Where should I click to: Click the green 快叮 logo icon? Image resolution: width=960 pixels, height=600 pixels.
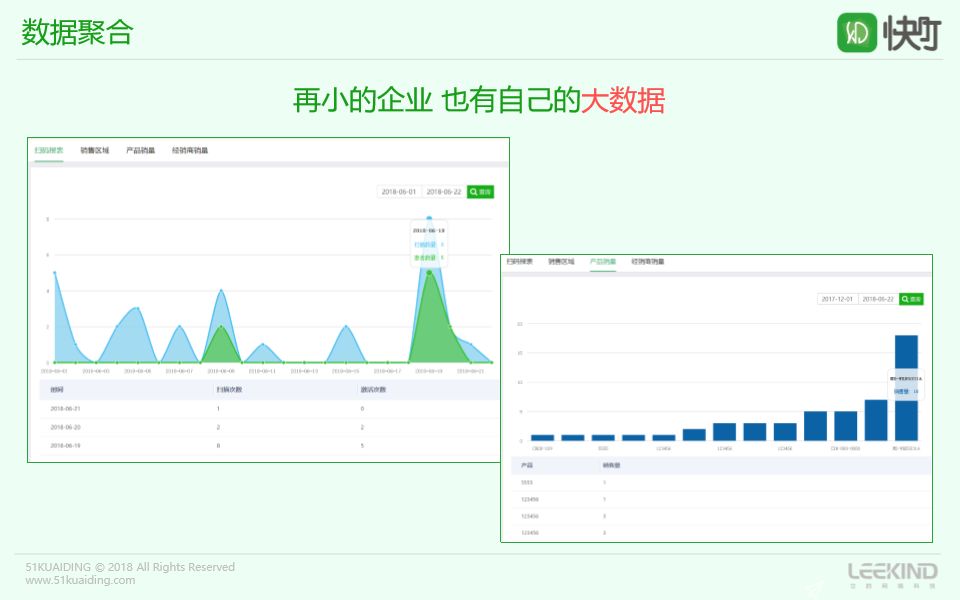(856, 32)
